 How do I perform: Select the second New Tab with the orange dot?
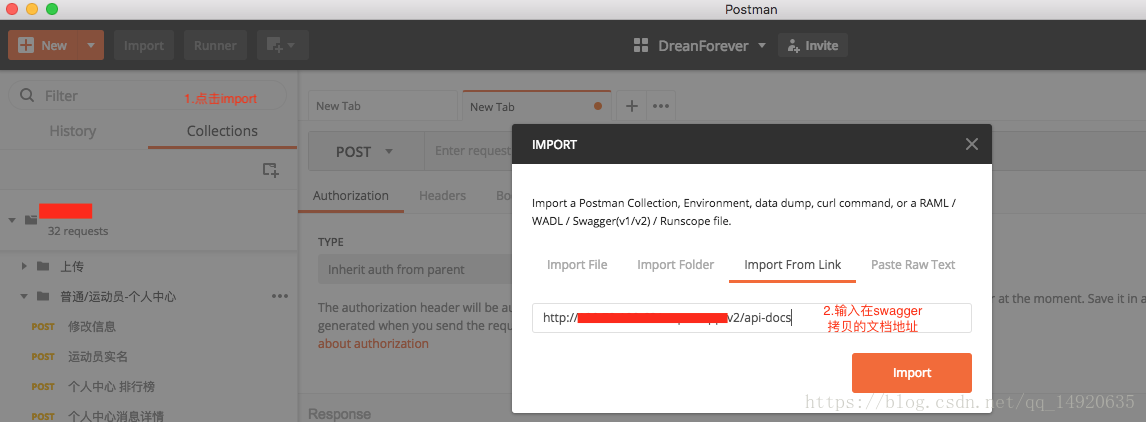537,106
